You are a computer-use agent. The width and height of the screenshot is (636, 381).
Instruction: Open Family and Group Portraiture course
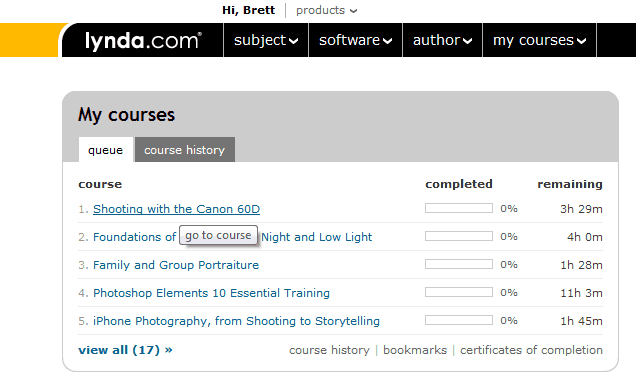click(x=176, y=265)
